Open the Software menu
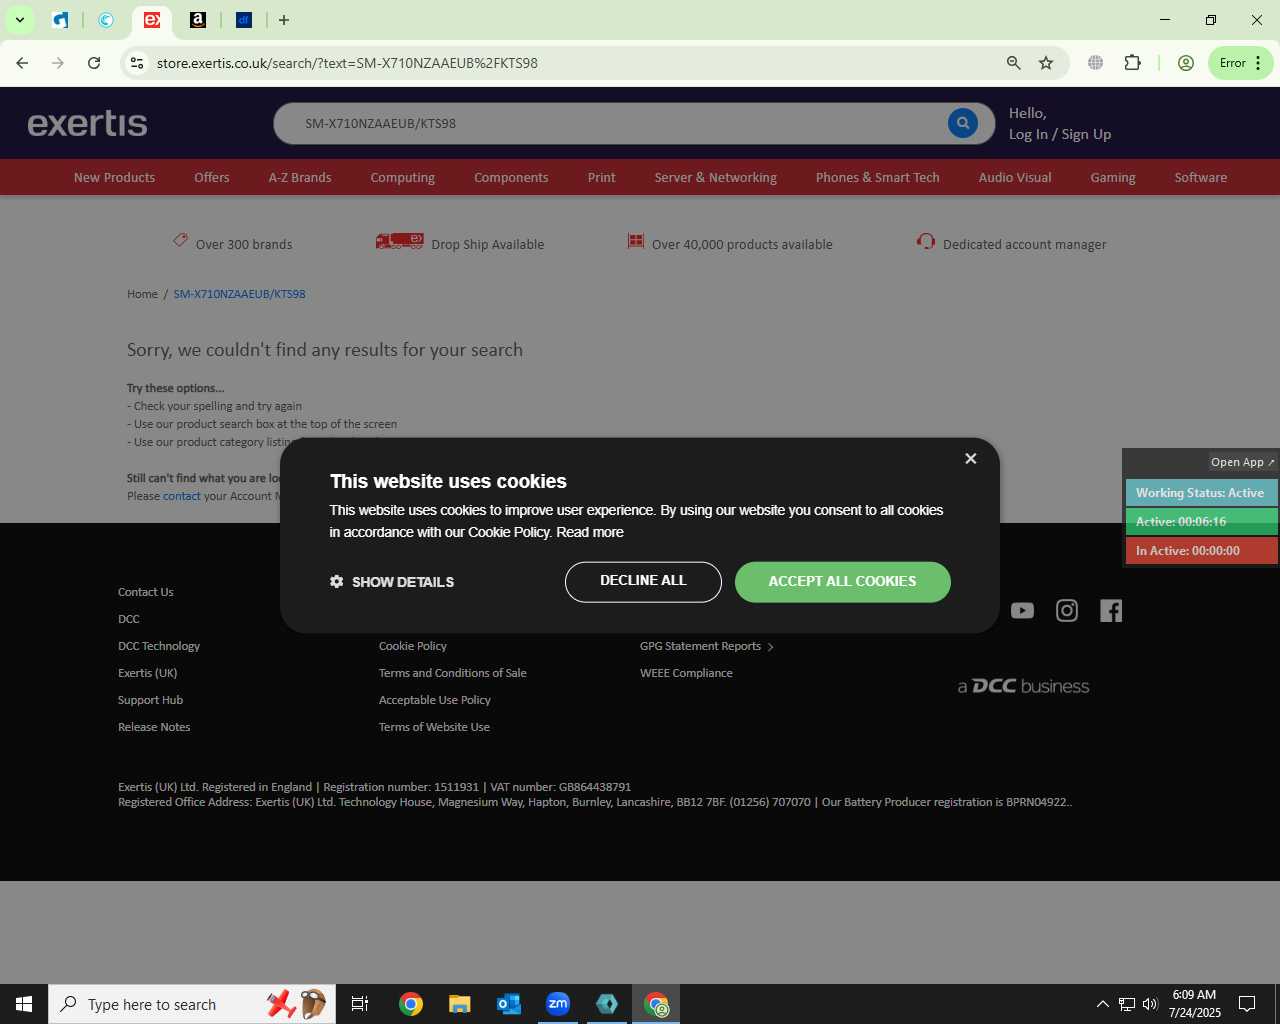 tap(1201, 177)
